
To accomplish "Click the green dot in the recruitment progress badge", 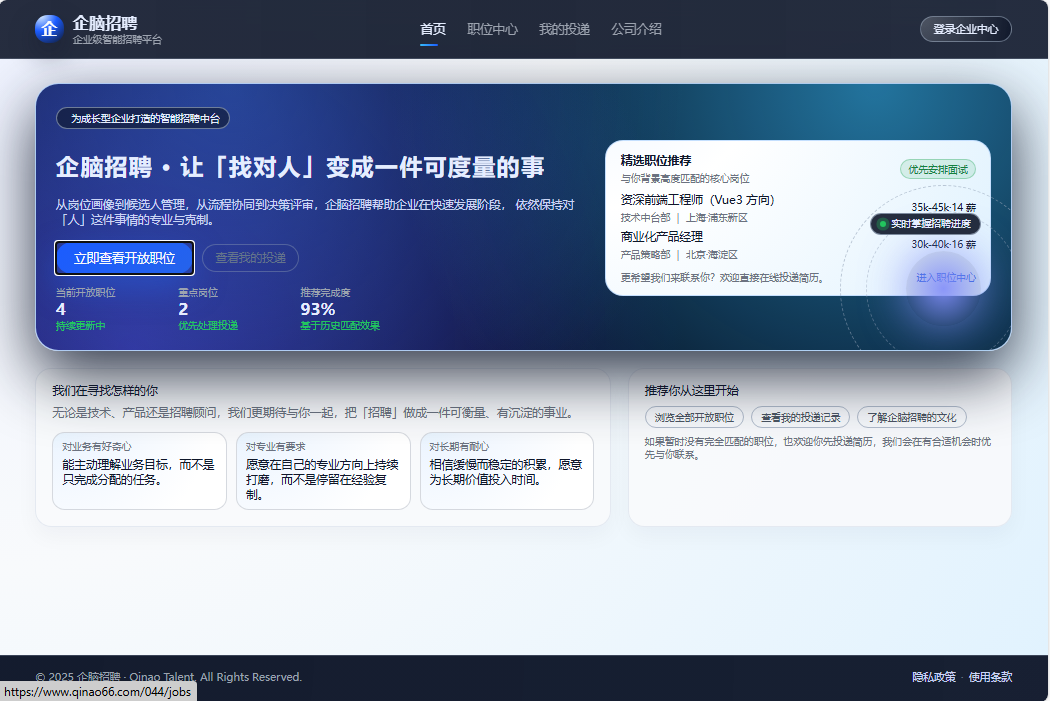I will click(x=882, y=224).
